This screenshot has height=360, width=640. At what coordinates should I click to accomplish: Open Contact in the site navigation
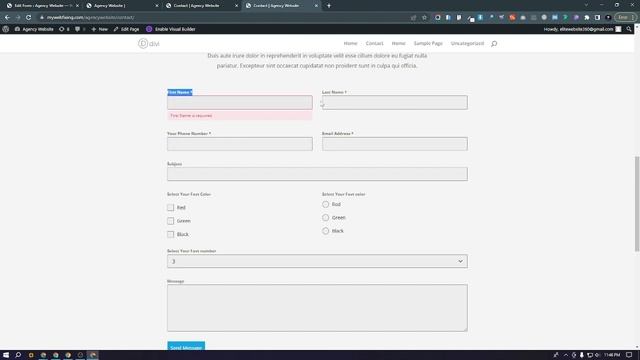click(x=374, y=43)
